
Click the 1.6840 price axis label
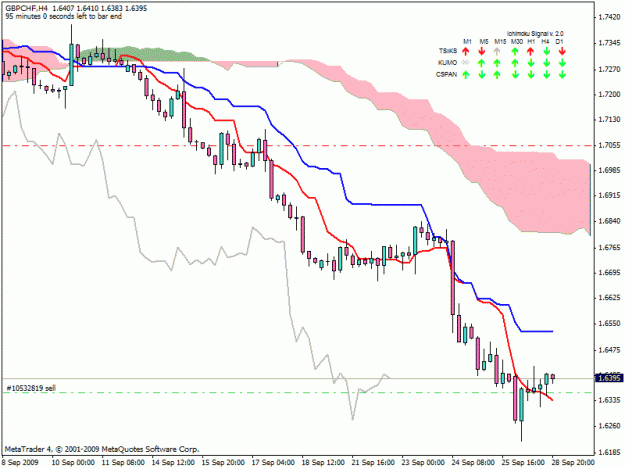(610, 222)
